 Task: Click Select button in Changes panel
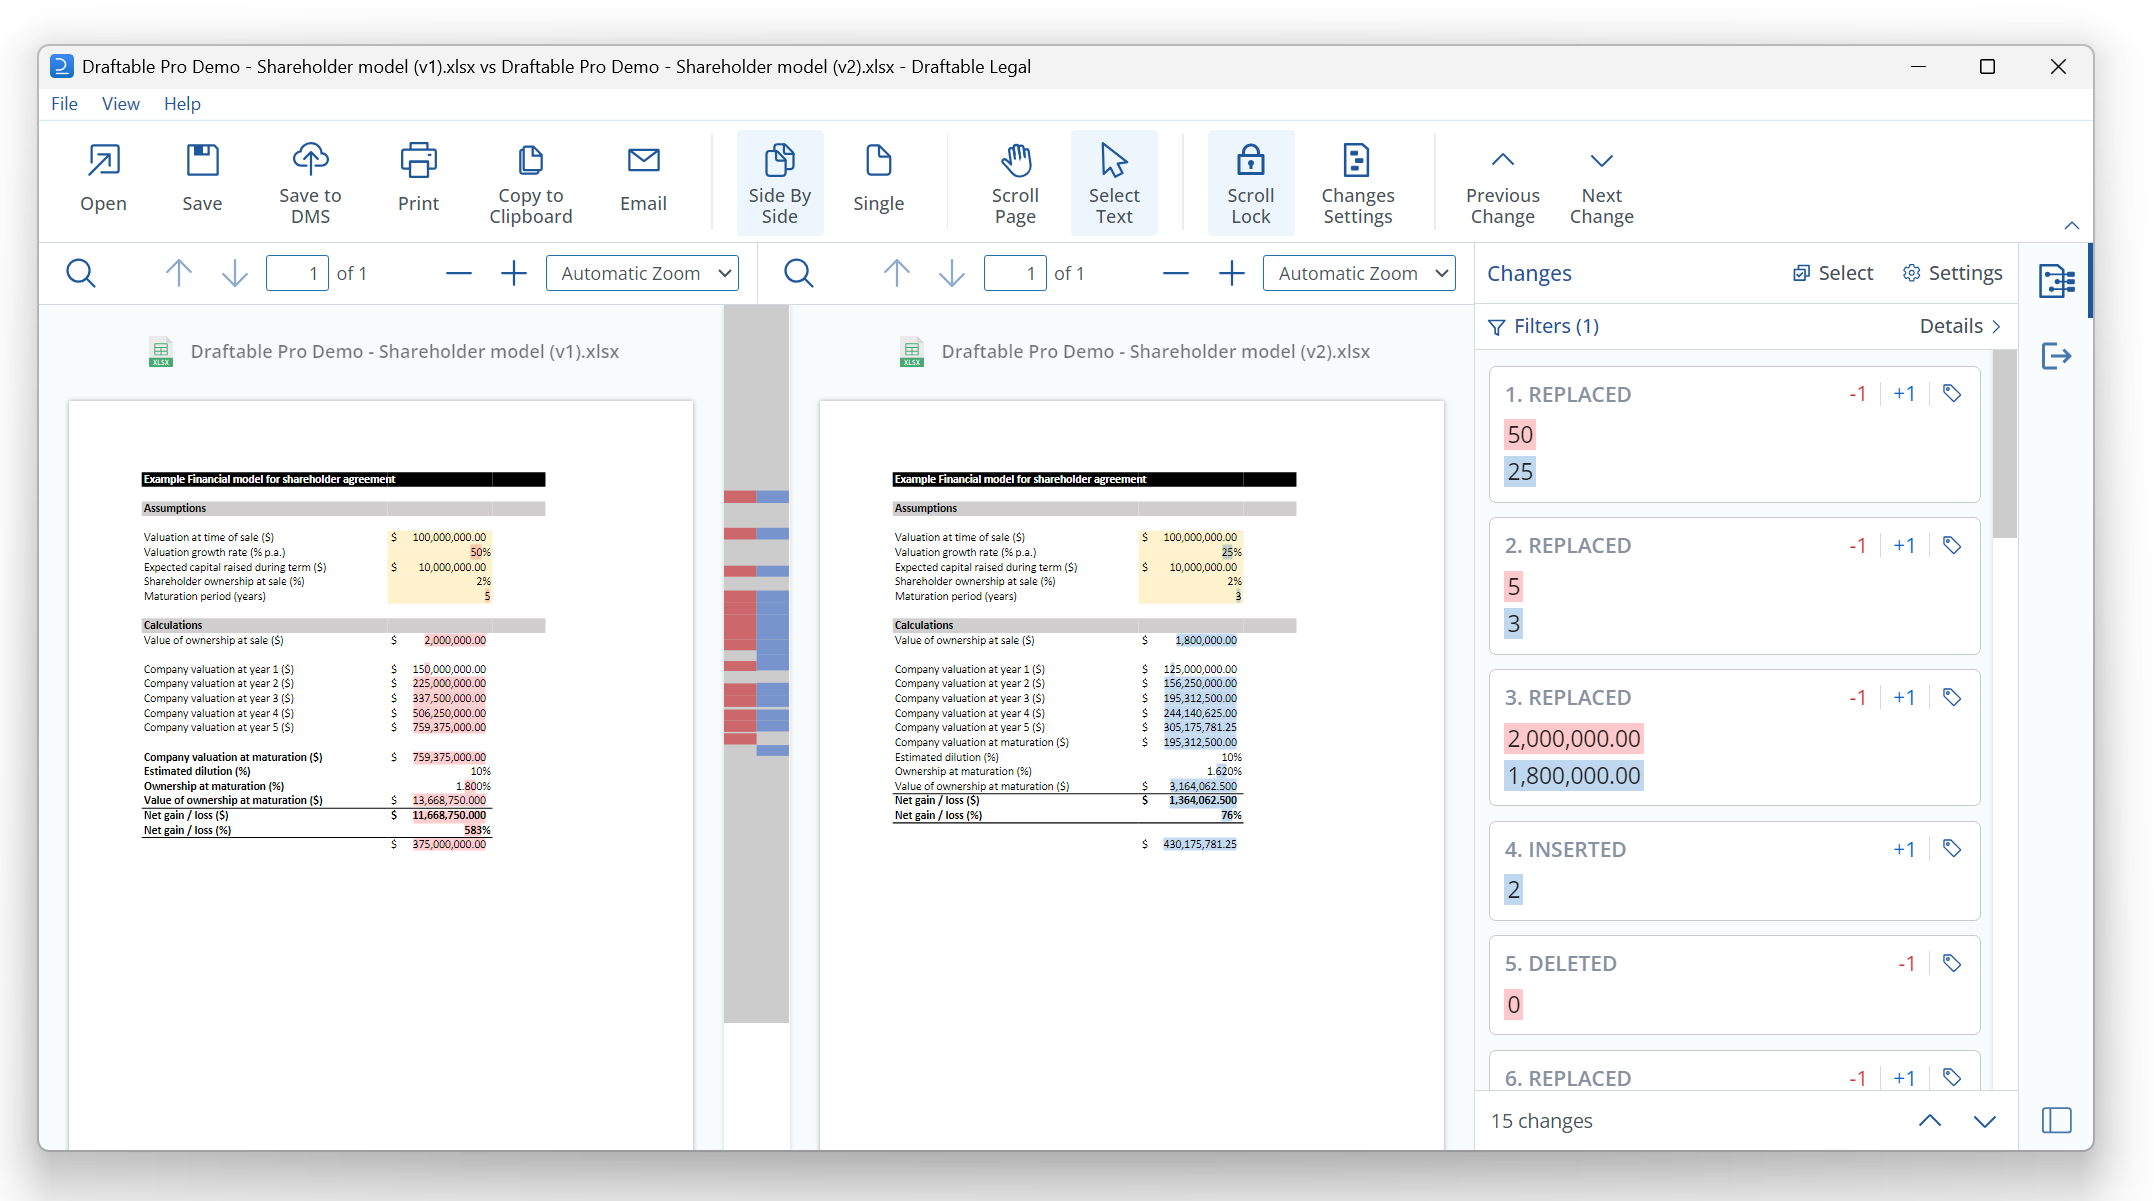click(1833, 273)
